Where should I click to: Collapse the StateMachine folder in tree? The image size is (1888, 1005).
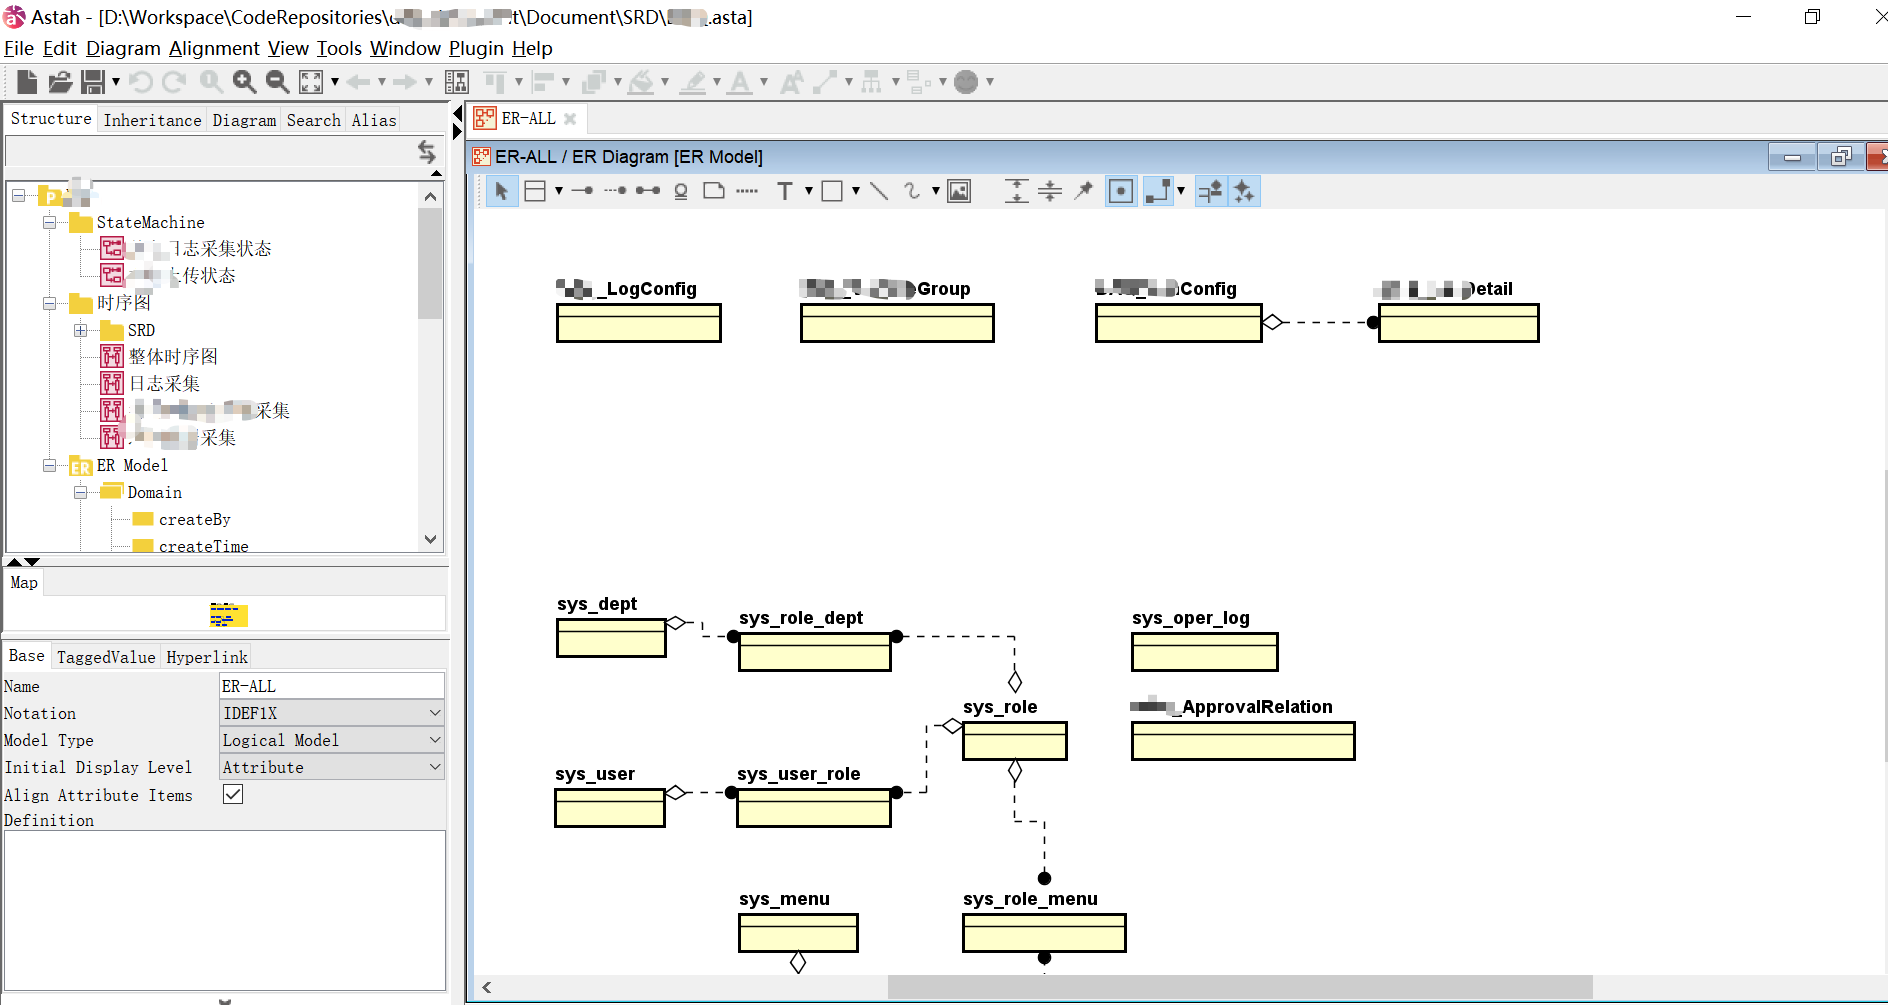tap(49, 222)
